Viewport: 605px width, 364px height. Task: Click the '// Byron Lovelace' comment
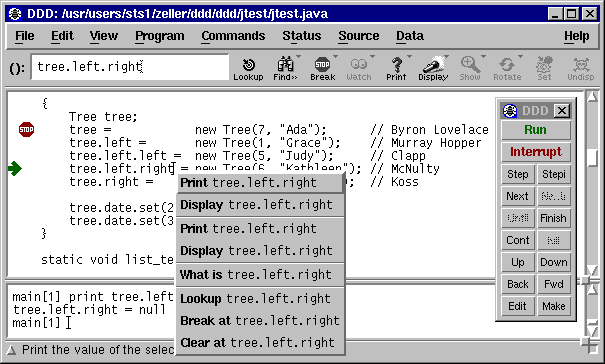click(x=429, y=130)
